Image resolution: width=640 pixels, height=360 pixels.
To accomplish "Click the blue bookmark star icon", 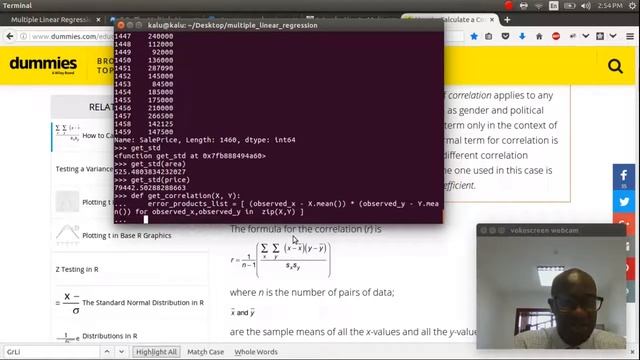I will tap(474, 36).
